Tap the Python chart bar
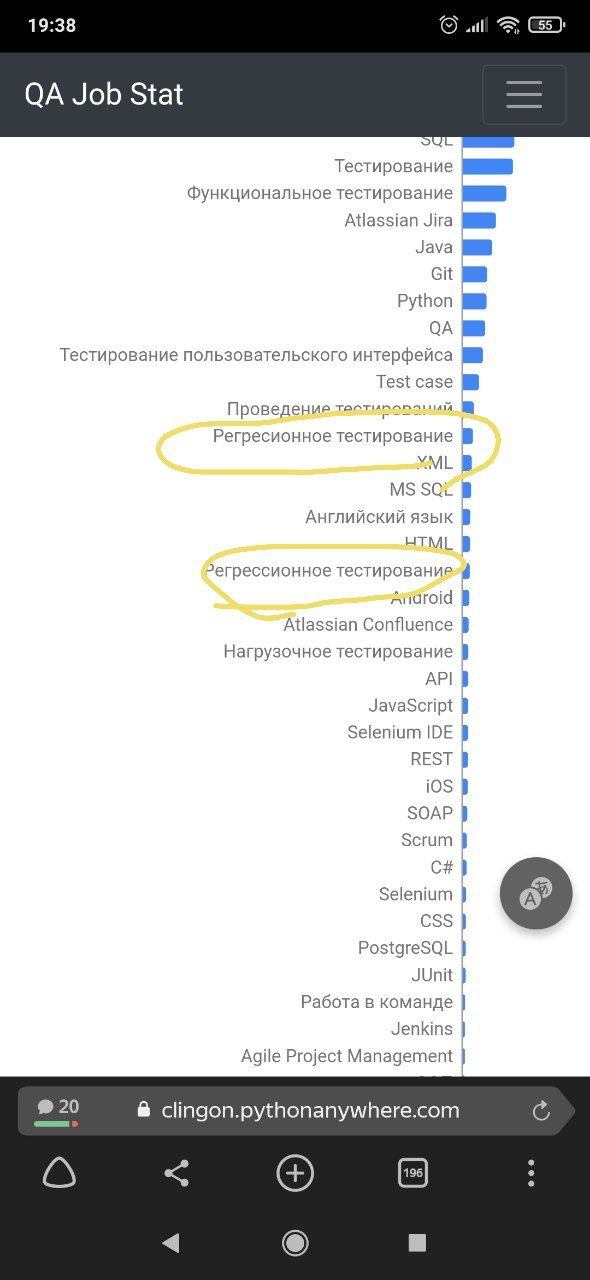This screenshot has height=1280, width=590. point(474,301)
